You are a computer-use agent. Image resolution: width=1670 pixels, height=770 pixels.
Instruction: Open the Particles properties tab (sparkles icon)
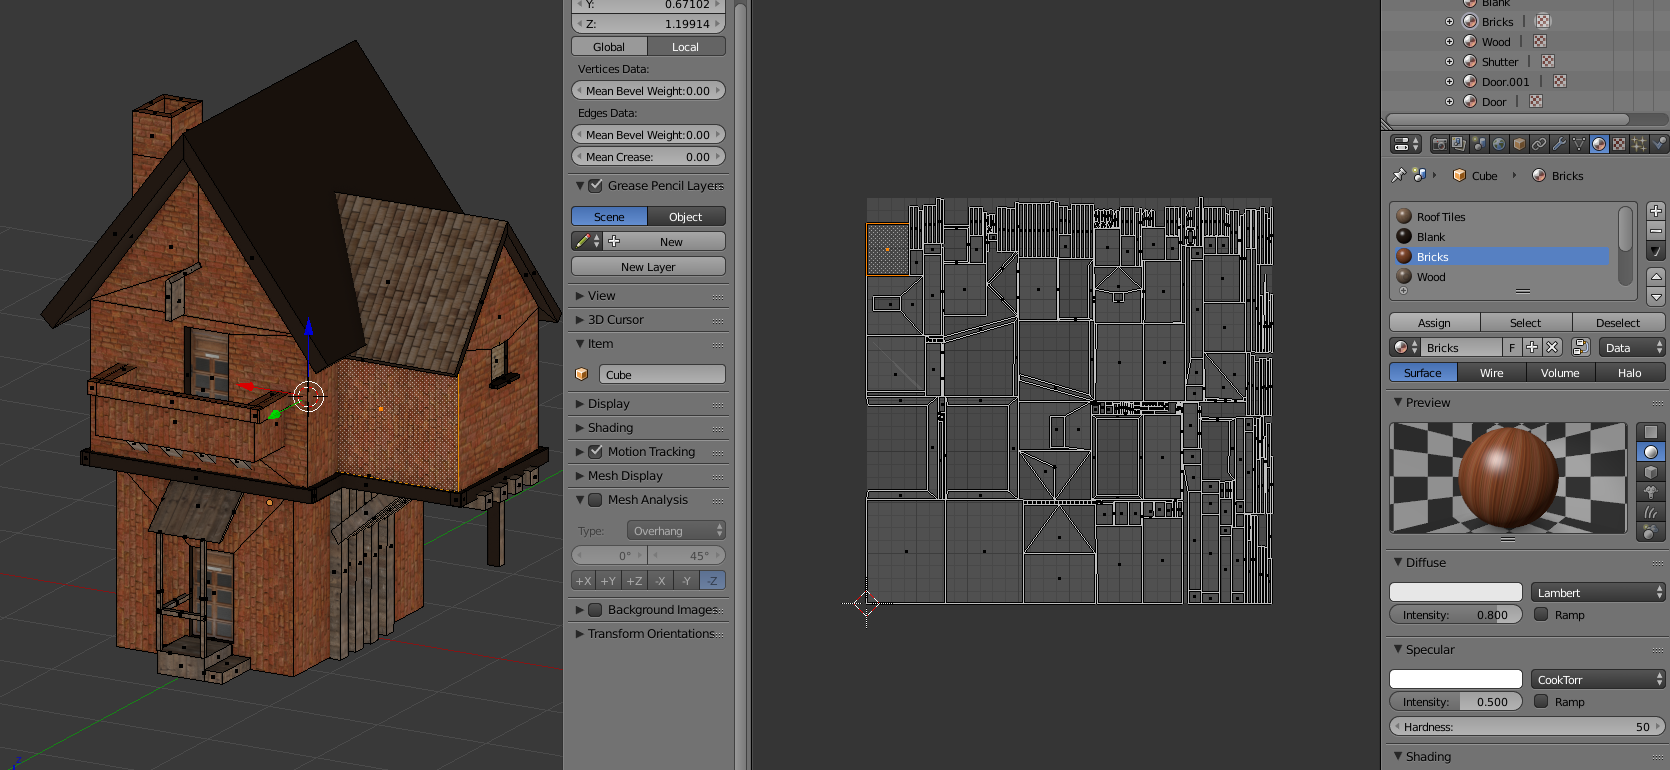(1639, 144)
